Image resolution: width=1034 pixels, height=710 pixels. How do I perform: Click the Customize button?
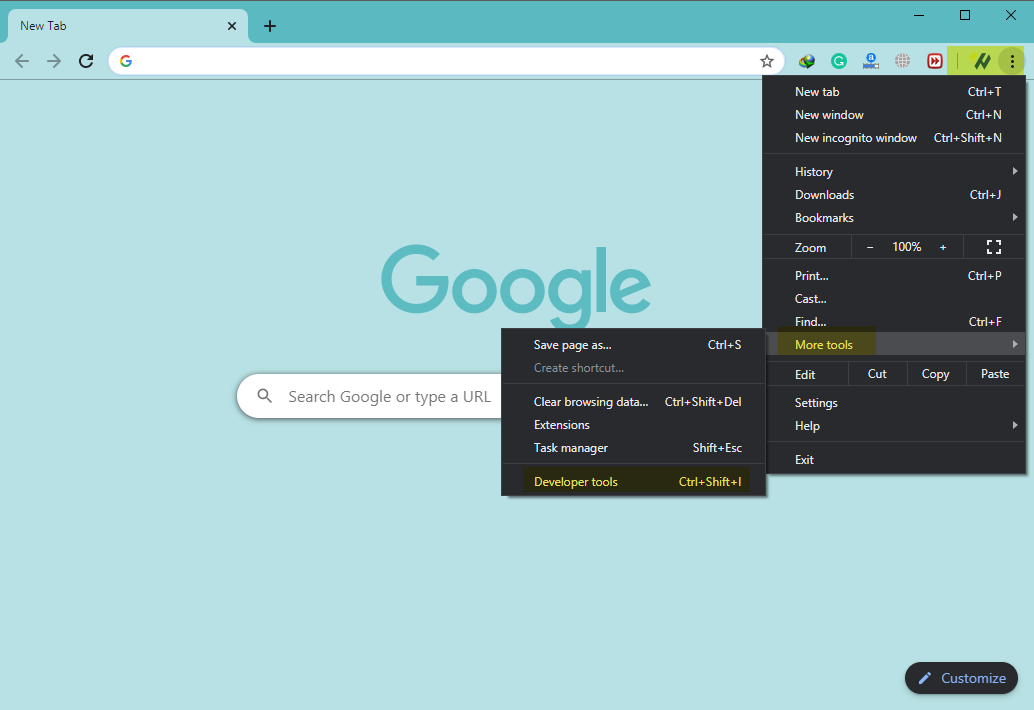point(961,678)
